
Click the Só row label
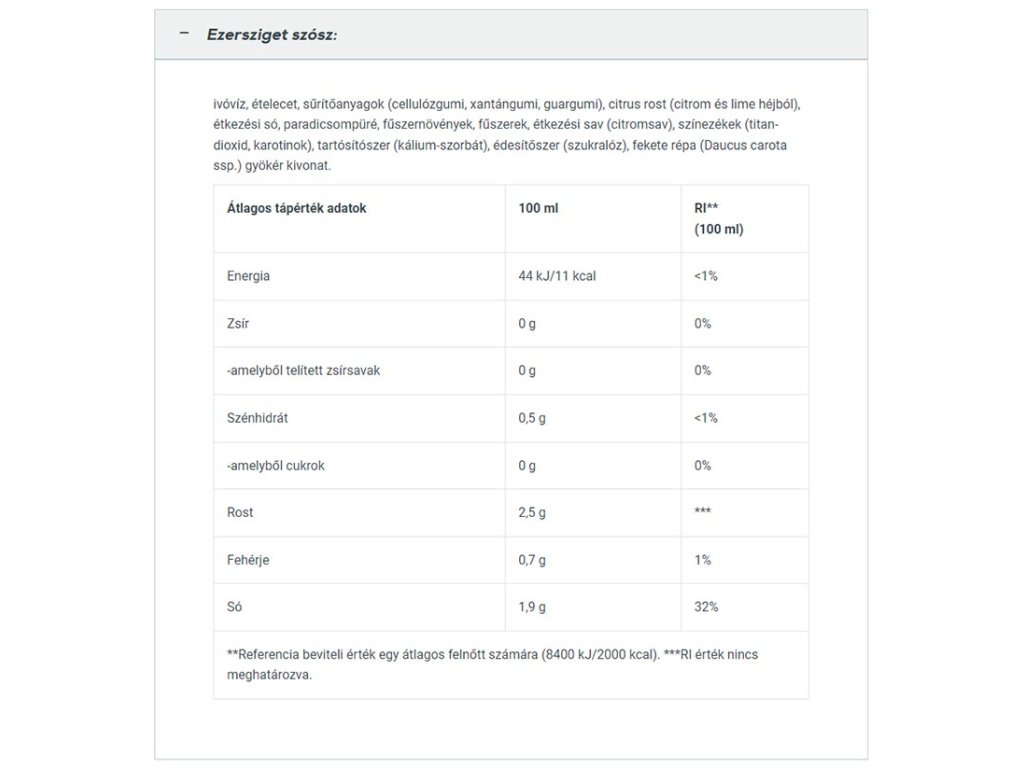tap(234, 607)
